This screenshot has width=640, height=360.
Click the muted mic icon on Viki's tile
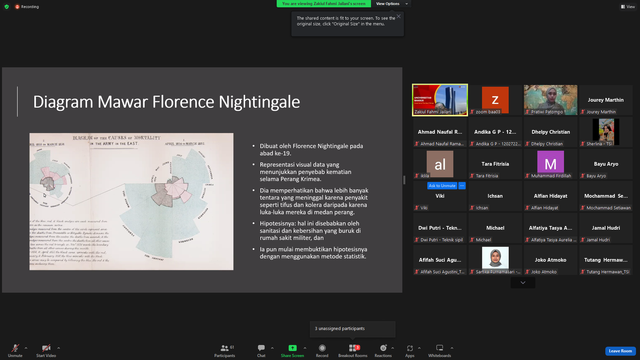(417, 208)
